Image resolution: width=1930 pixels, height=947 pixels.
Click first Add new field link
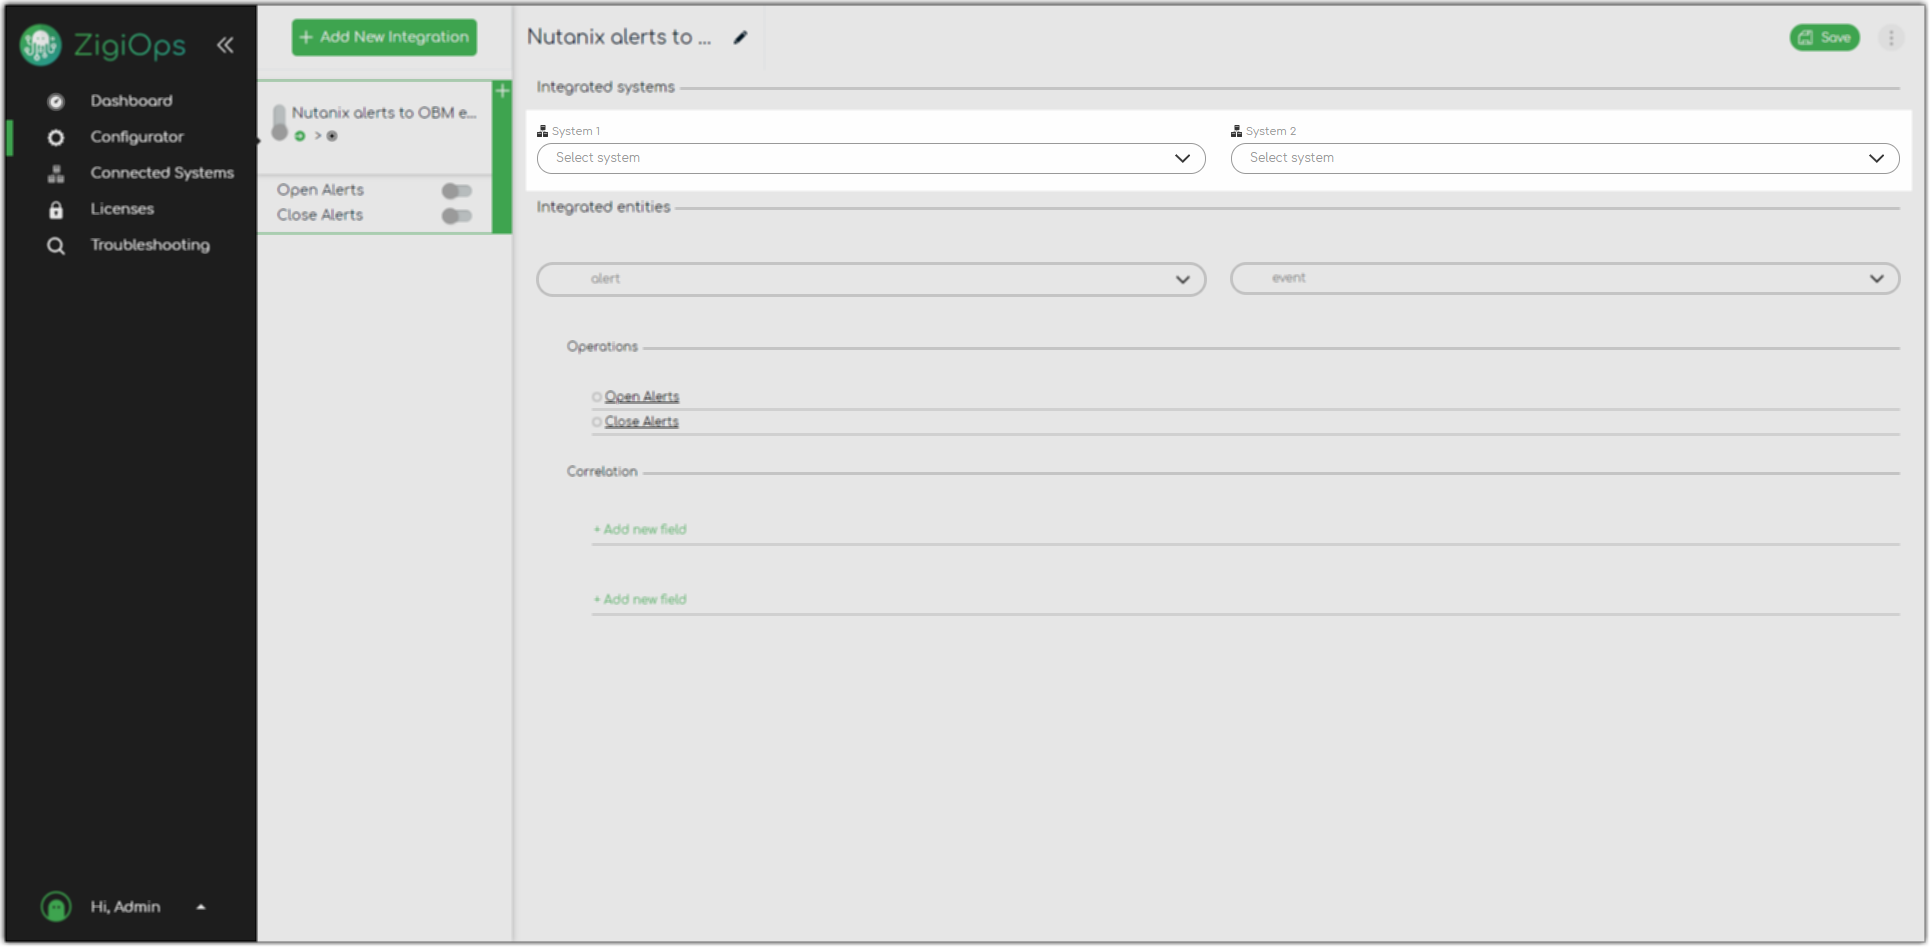click(x=640, y=529)
